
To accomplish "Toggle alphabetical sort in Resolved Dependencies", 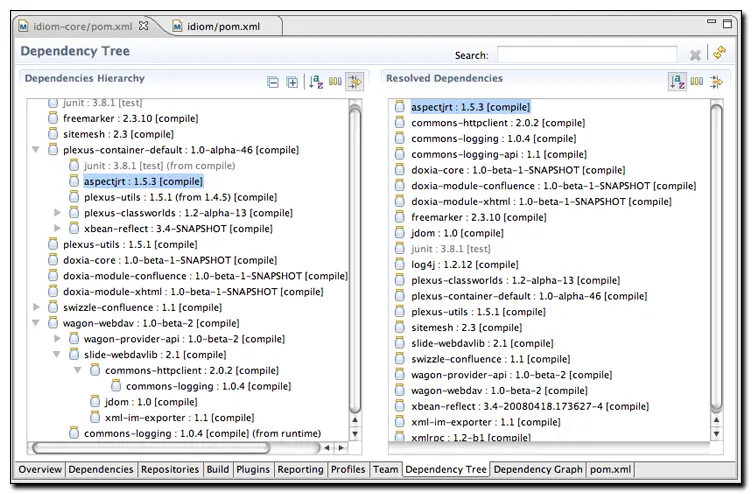I will click(677, 82).
